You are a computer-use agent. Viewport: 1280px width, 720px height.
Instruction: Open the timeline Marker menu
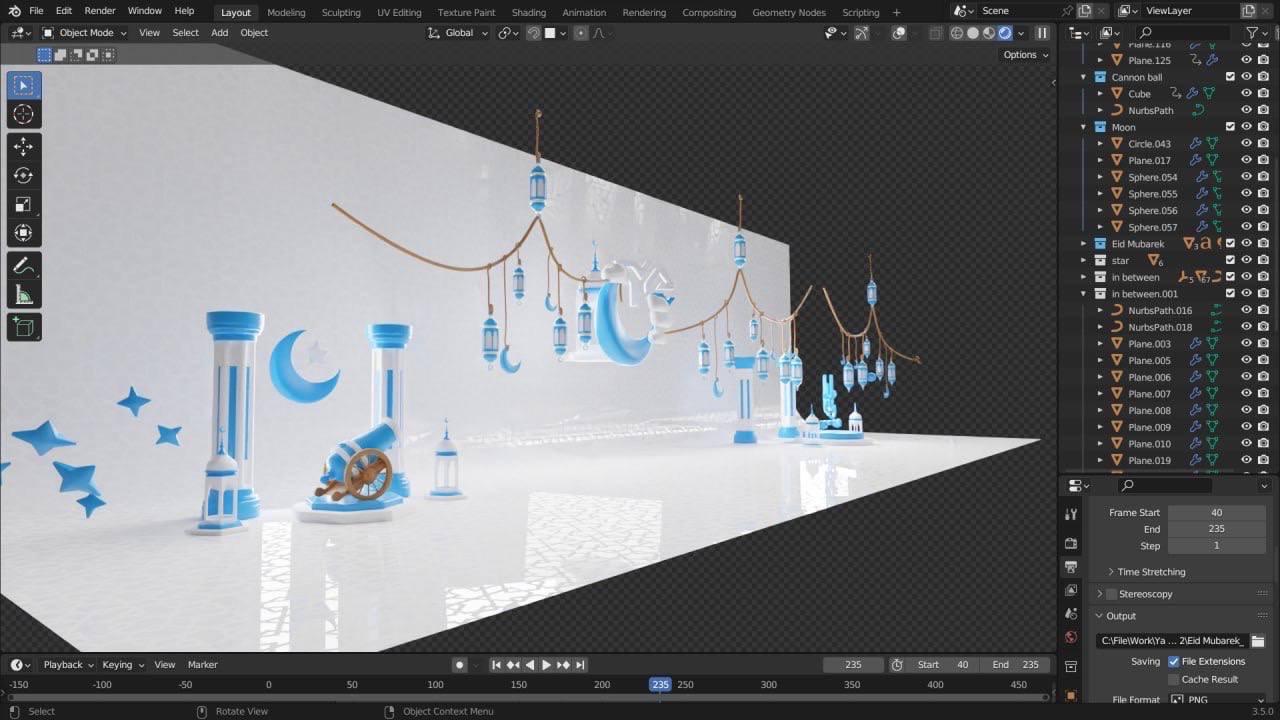tap(203, 665)
